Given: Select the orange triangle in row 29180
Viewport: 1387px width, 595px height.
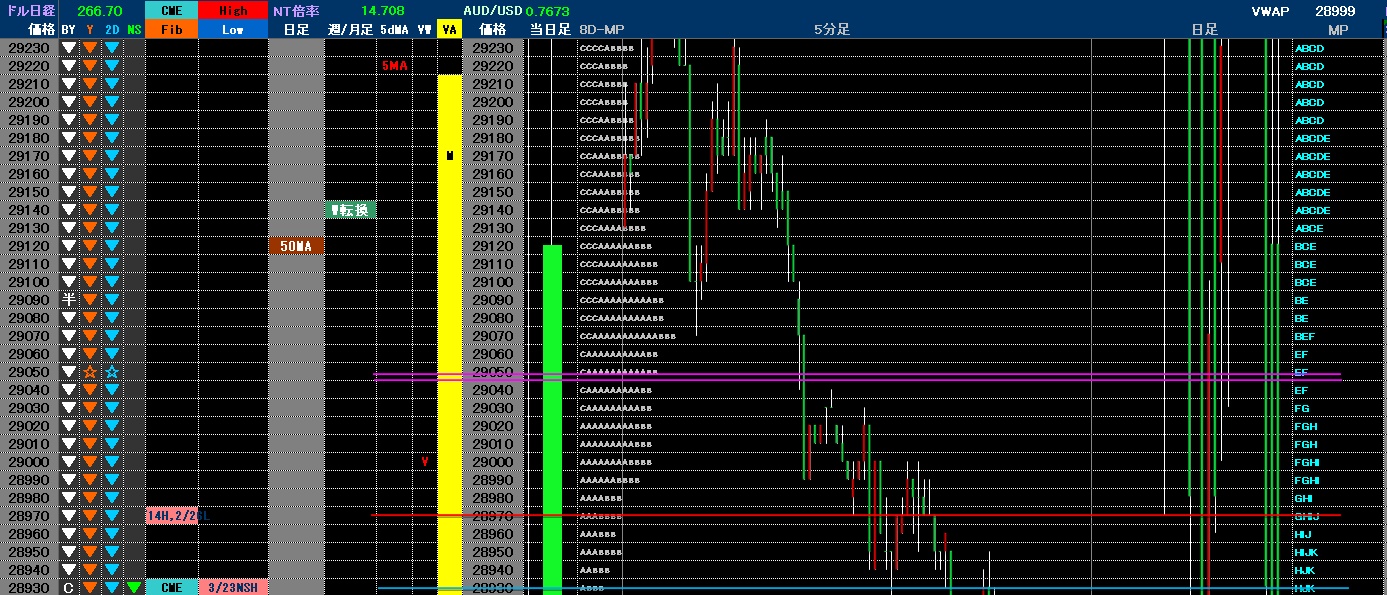Looking at the screenshot, I should click(x=90, y=138).
